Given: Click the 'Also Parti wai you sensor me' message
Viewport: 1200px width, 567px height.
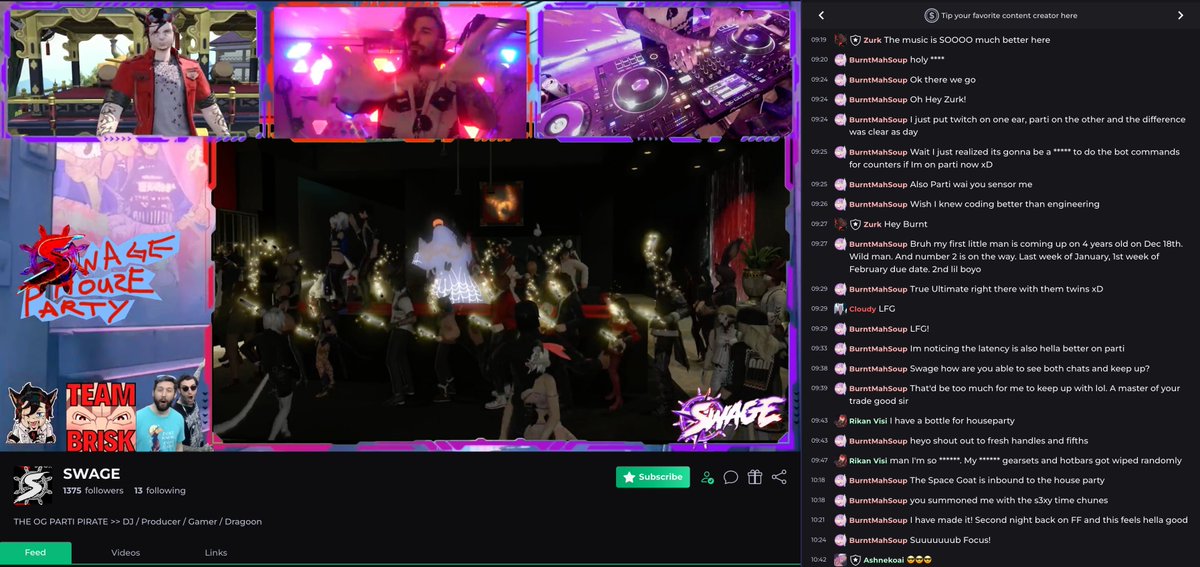Looking at the screenshot, I should click(x=971, y=185).
